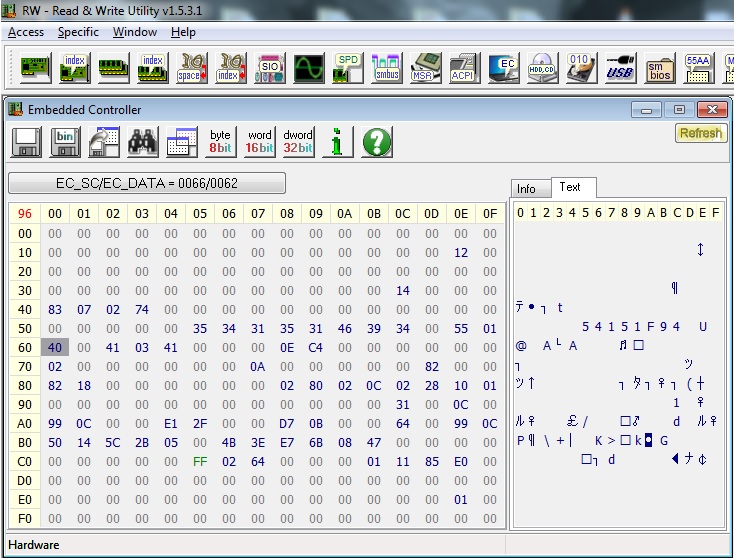This screenshot has width=734, height=558.
Task: Open the IO space tool
Action: [x=191, y=68]
